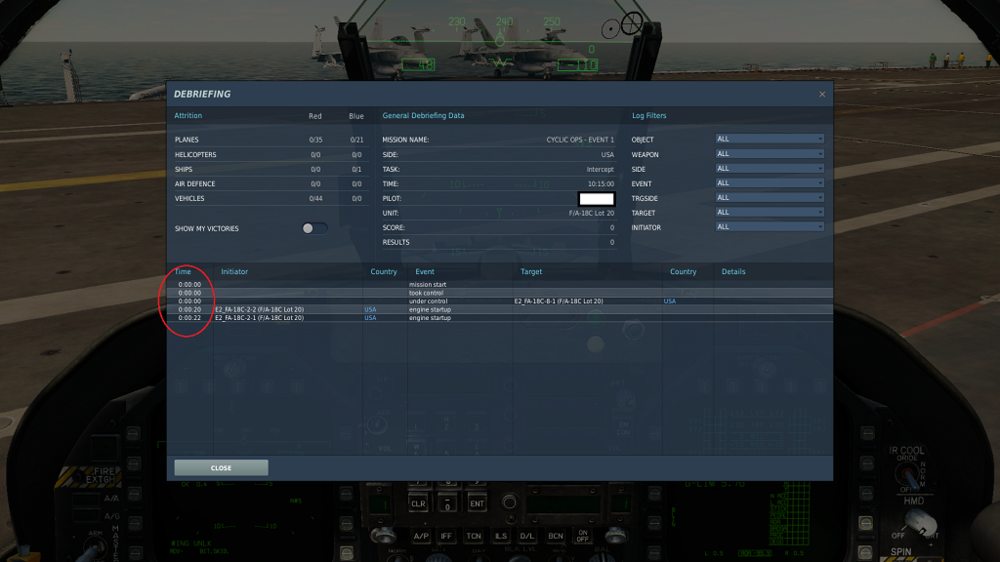Viewport: 1000px width, 562px height.
Task: Click the AIR DEFENCE attrition row label
Action: point(195,184)
